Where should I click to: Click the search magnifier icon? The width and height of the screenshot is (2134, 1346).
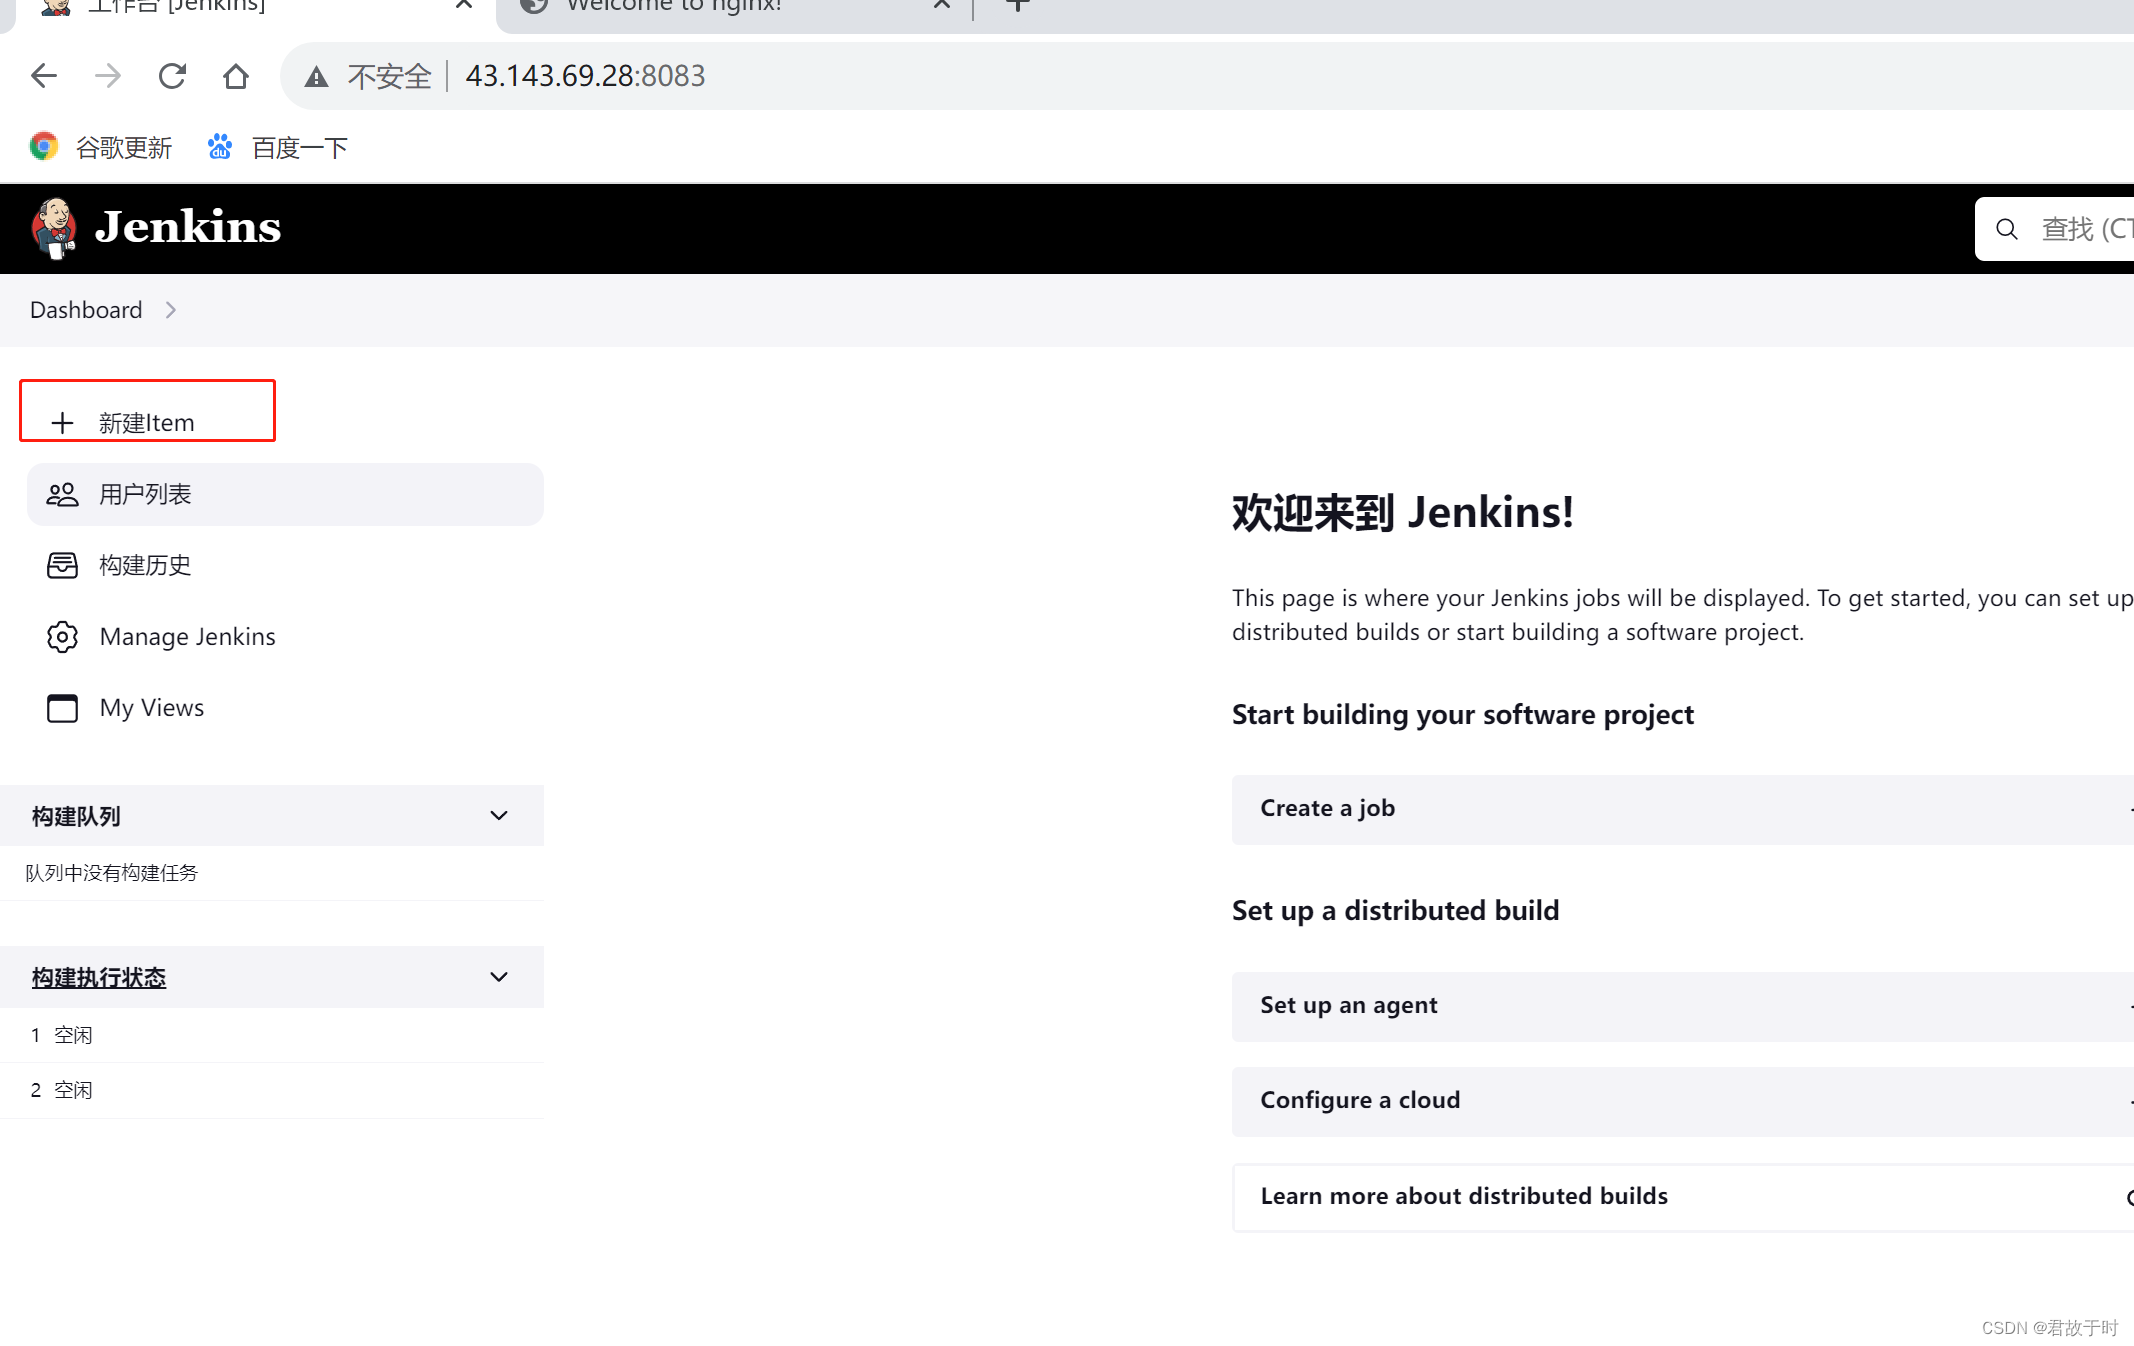pos(2006,229)
